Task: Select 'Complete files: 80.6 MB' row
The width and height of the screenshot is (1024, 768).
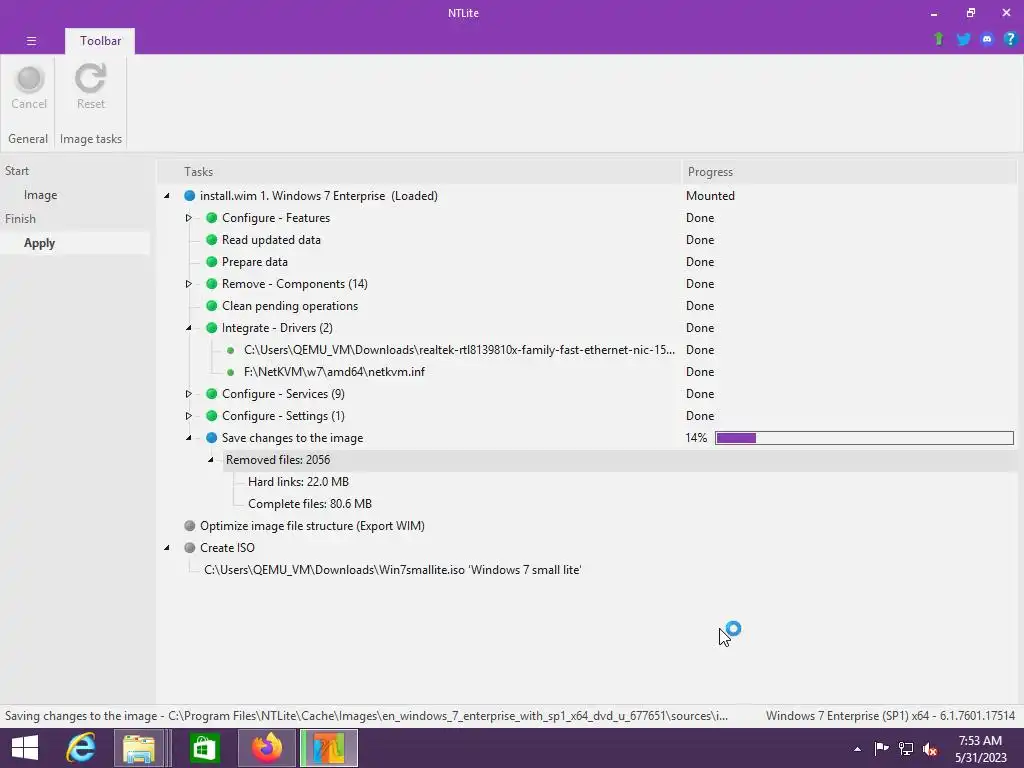Action: [x=310, y=504]
